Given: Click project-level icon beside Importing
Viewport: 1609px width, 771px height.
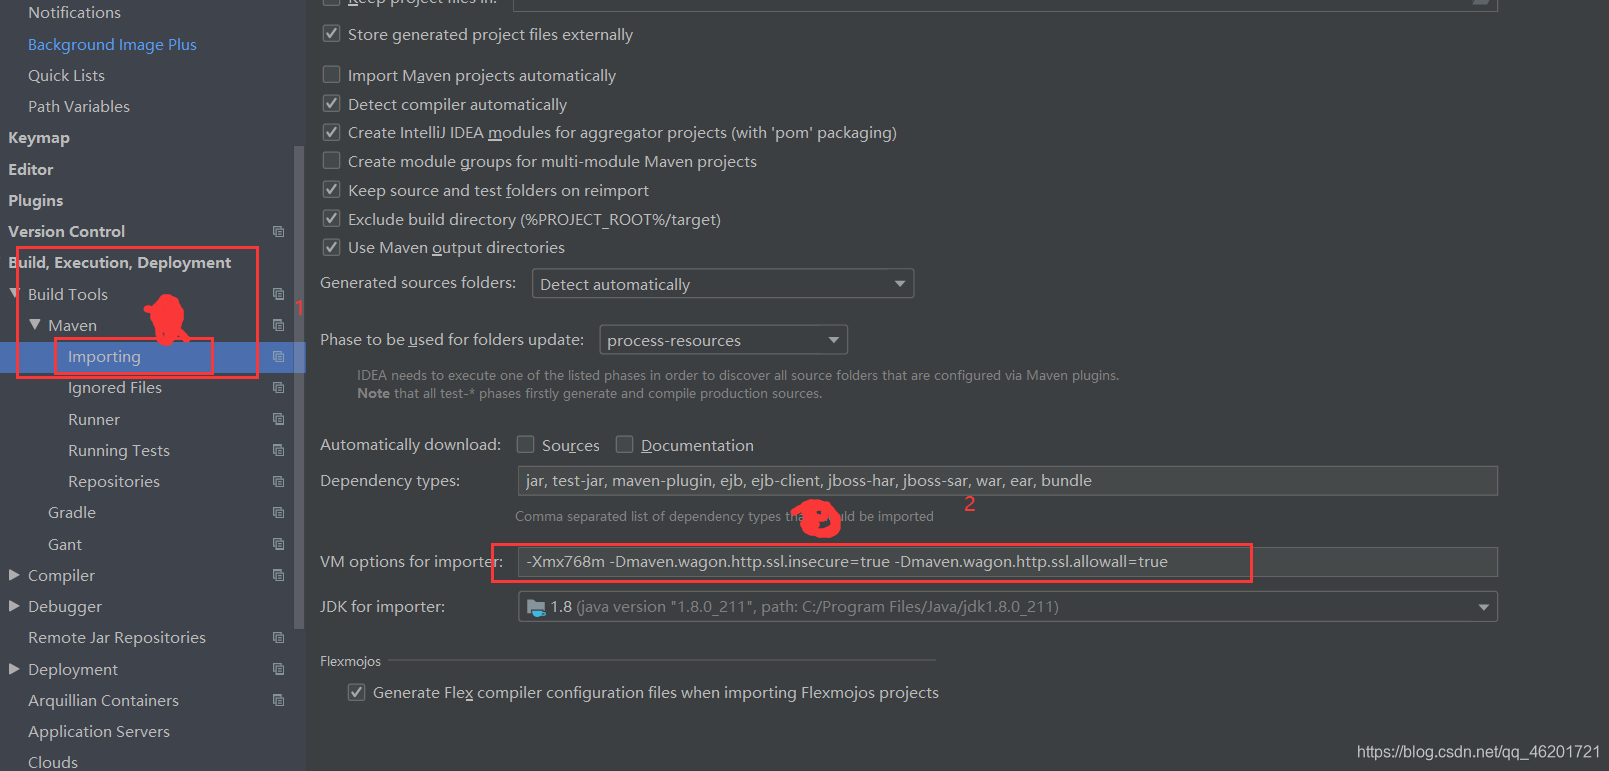Looking at the screenshot, I should point(278,356).
